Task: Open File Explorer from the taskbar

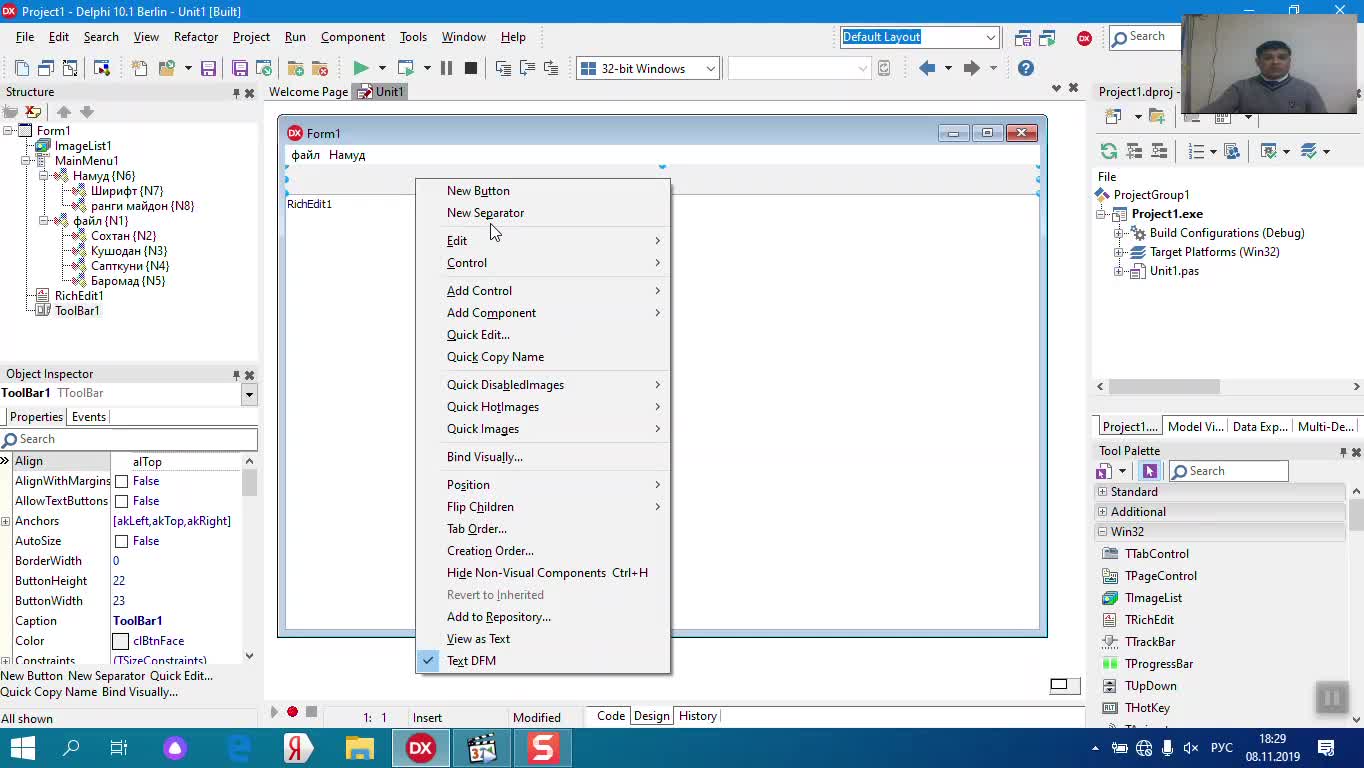Action: [359, 748]
